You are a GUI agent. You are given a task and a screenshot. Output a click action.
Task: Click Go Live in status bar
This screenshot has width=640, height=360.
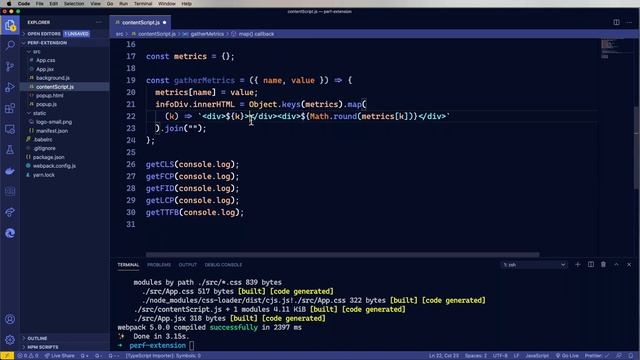pos(567,356)
